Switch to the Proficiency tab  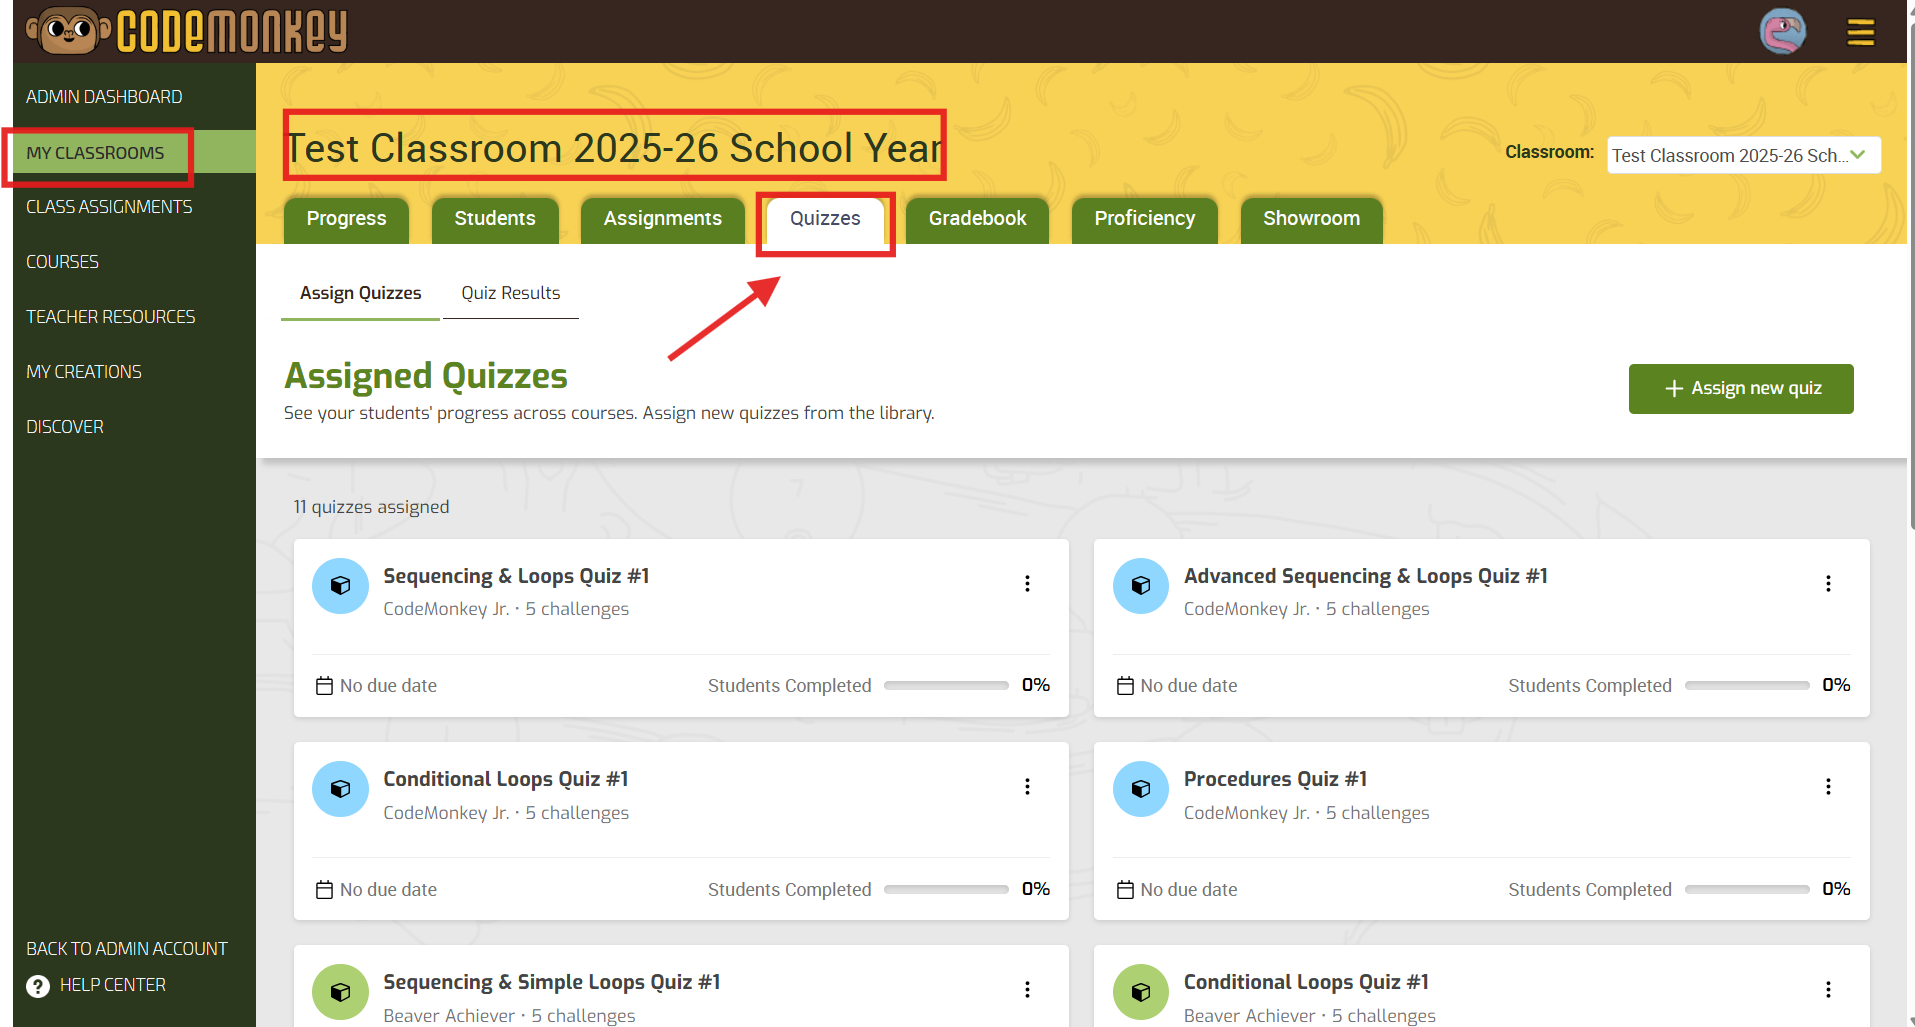click(x=1145, y=219)
